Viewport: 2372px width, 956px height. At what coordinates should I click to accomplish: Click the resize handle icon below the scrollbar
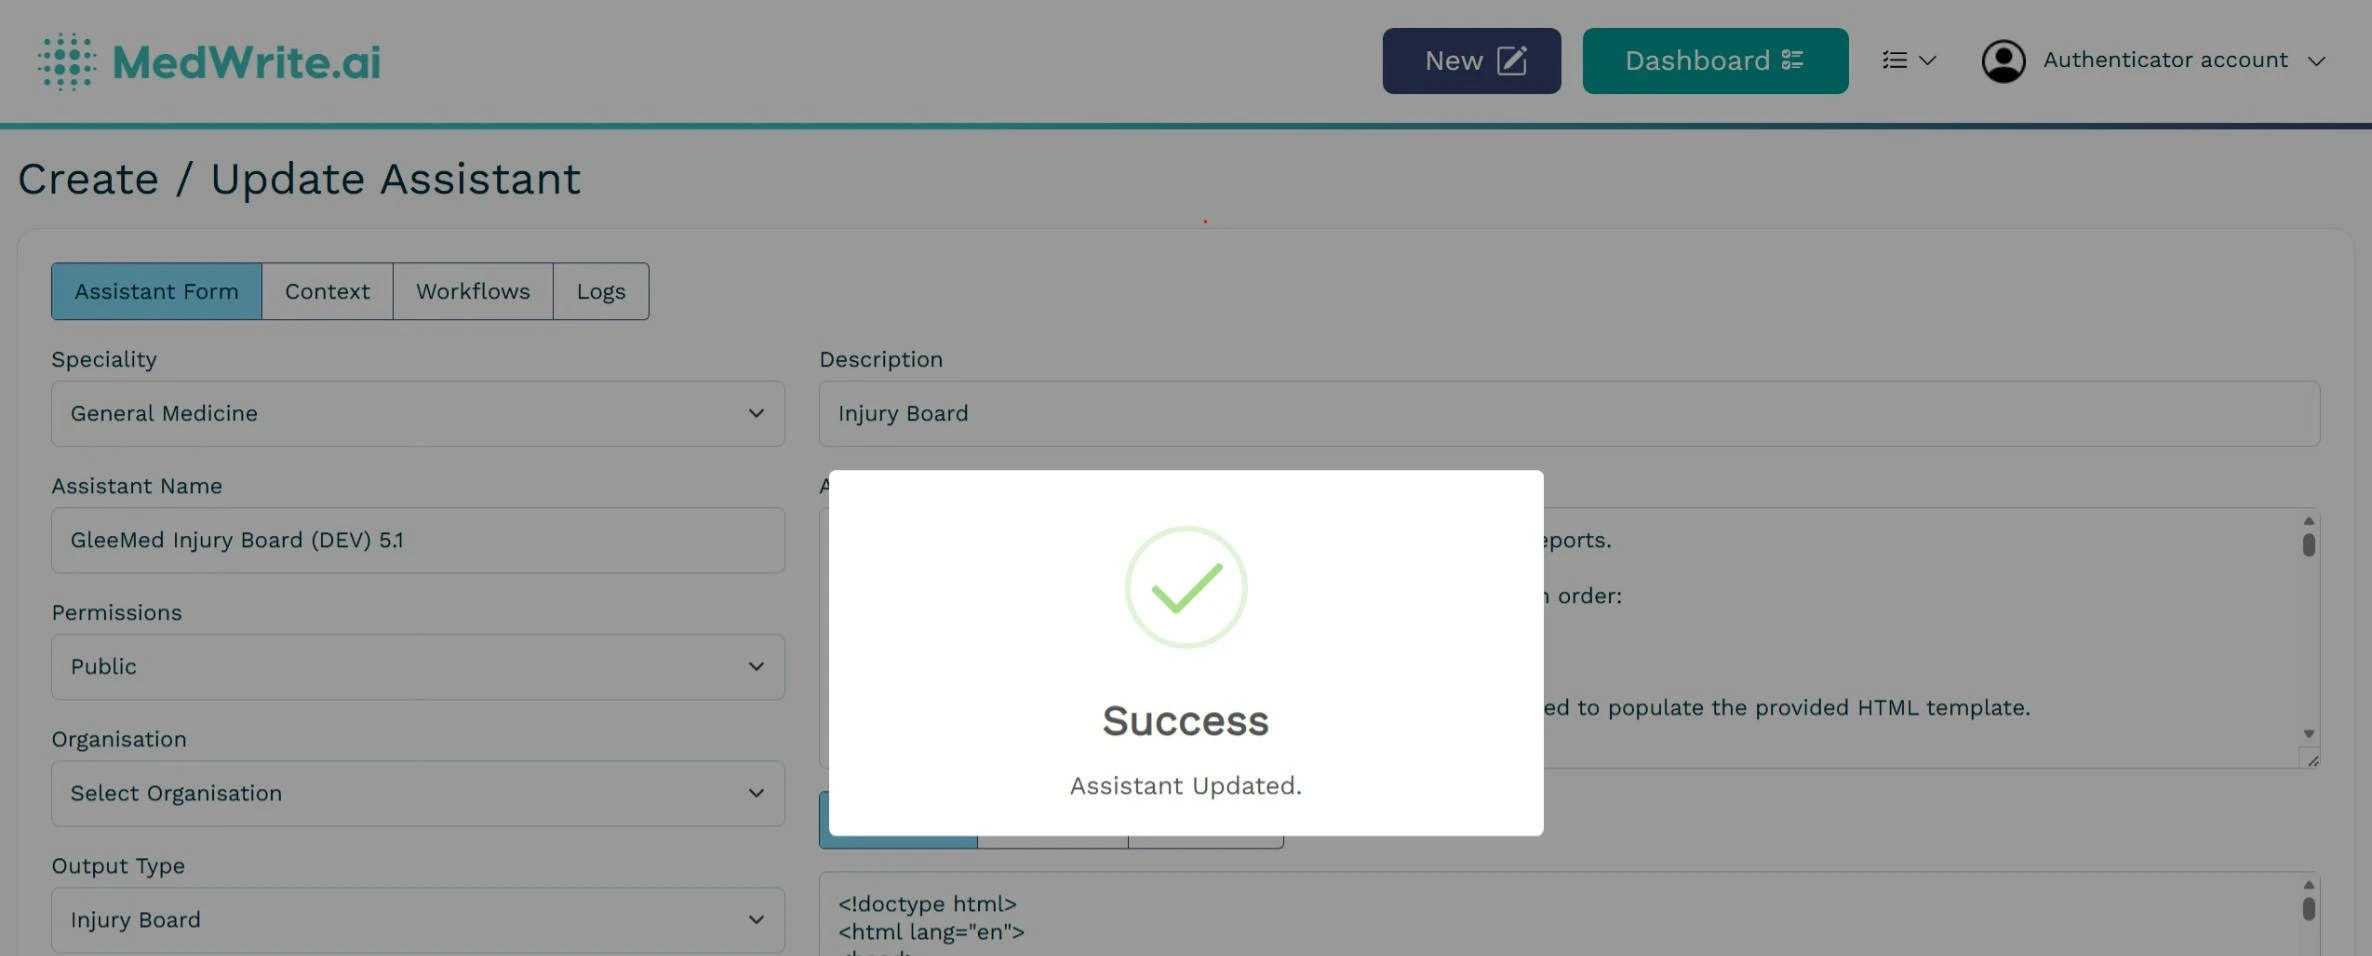coord(2311,759)
